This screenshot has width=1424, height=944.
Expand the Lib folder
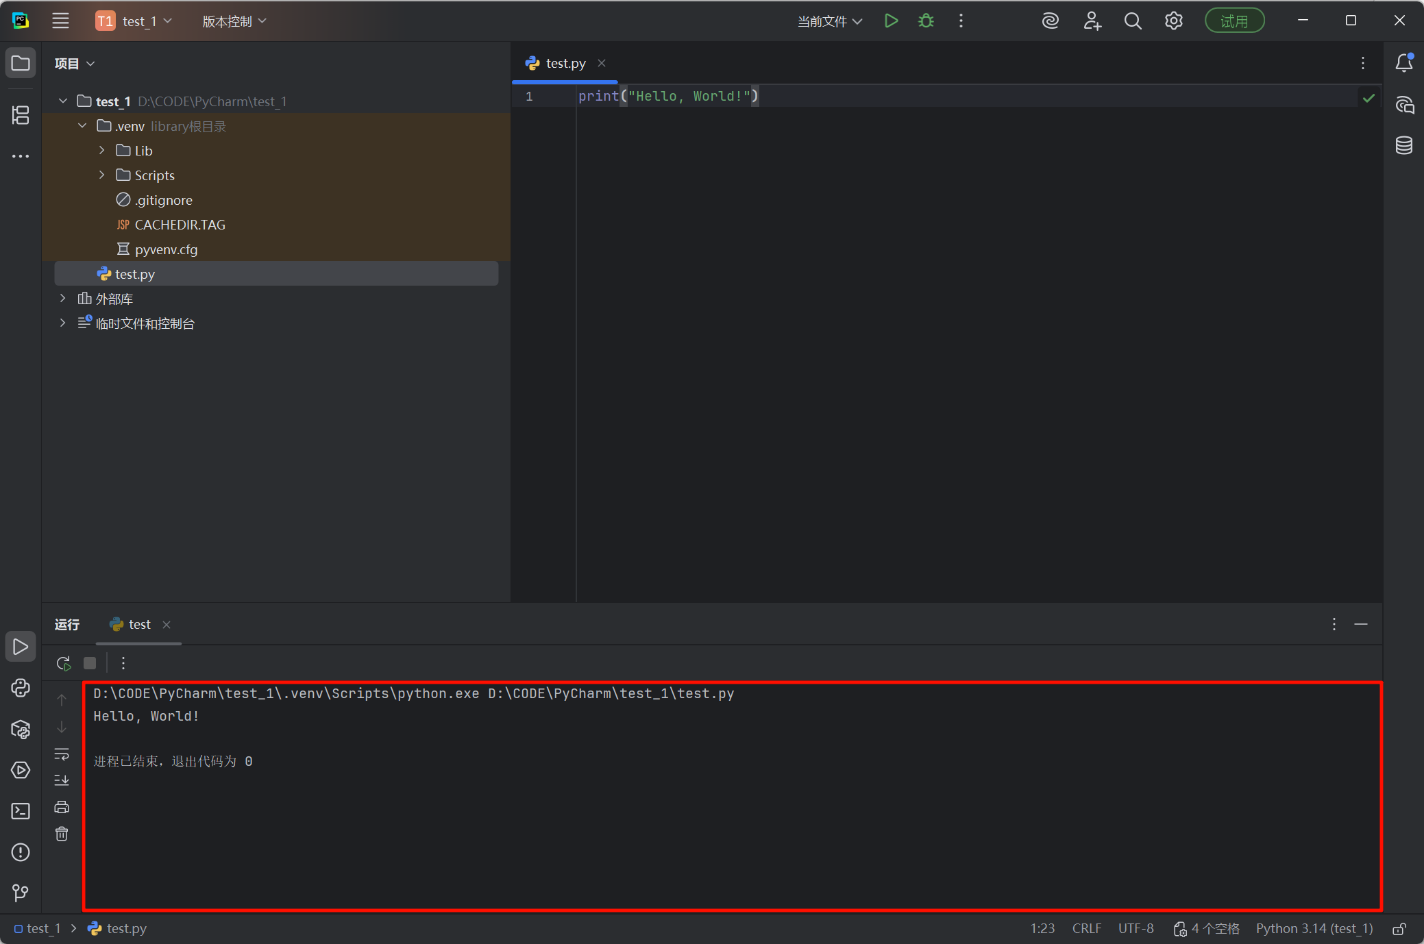101,150
